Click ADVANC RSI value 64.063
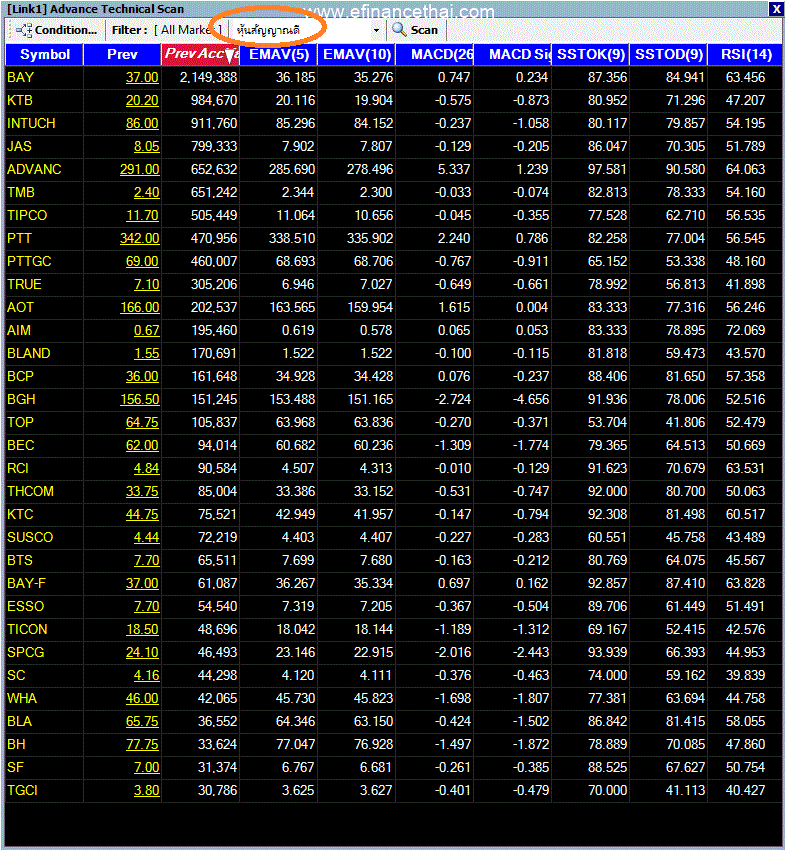The width and height of the screenshot is (785, 851). pyautogui.click(x=745, y=169)
